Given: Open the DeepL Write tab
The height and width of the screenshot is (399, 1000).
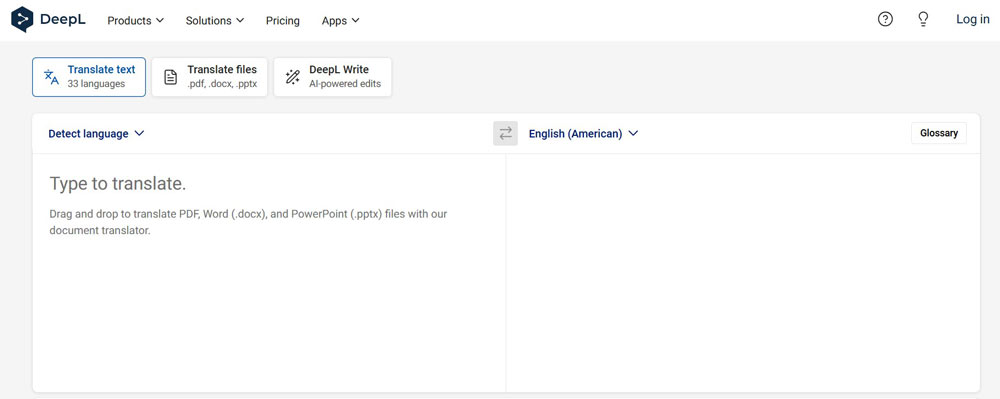Looking at the screenshot, I should coord(332,77).
